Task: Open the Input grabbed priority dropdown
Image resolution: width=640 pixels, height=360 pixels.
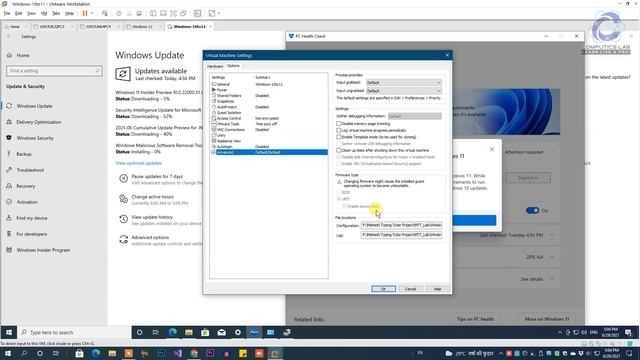Action: [x=404, y=82]
